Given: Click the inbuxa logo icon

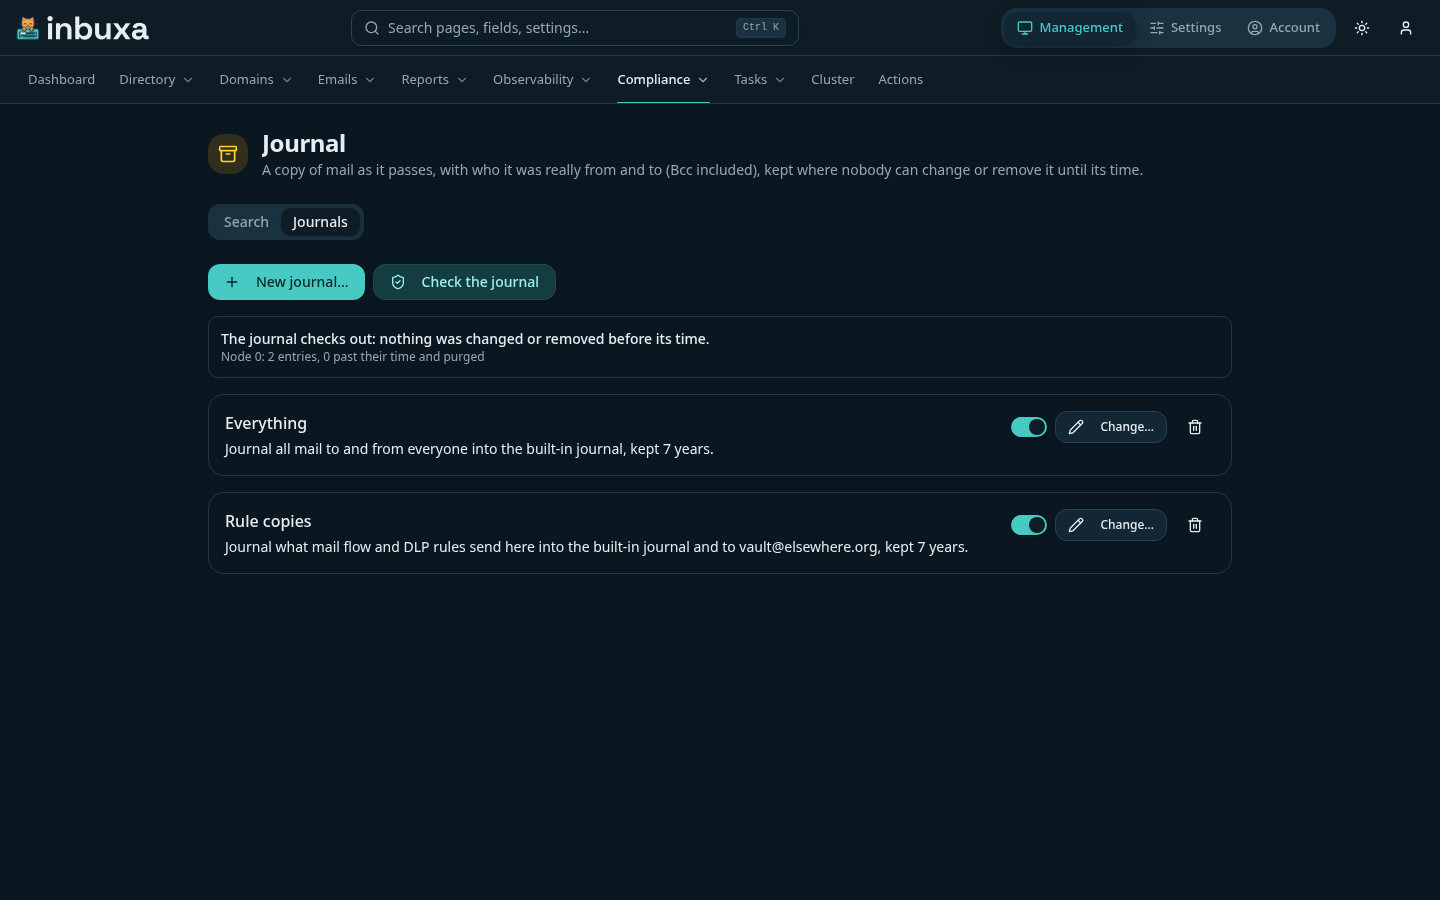Looking at the screenshot, I should point(28,28).
